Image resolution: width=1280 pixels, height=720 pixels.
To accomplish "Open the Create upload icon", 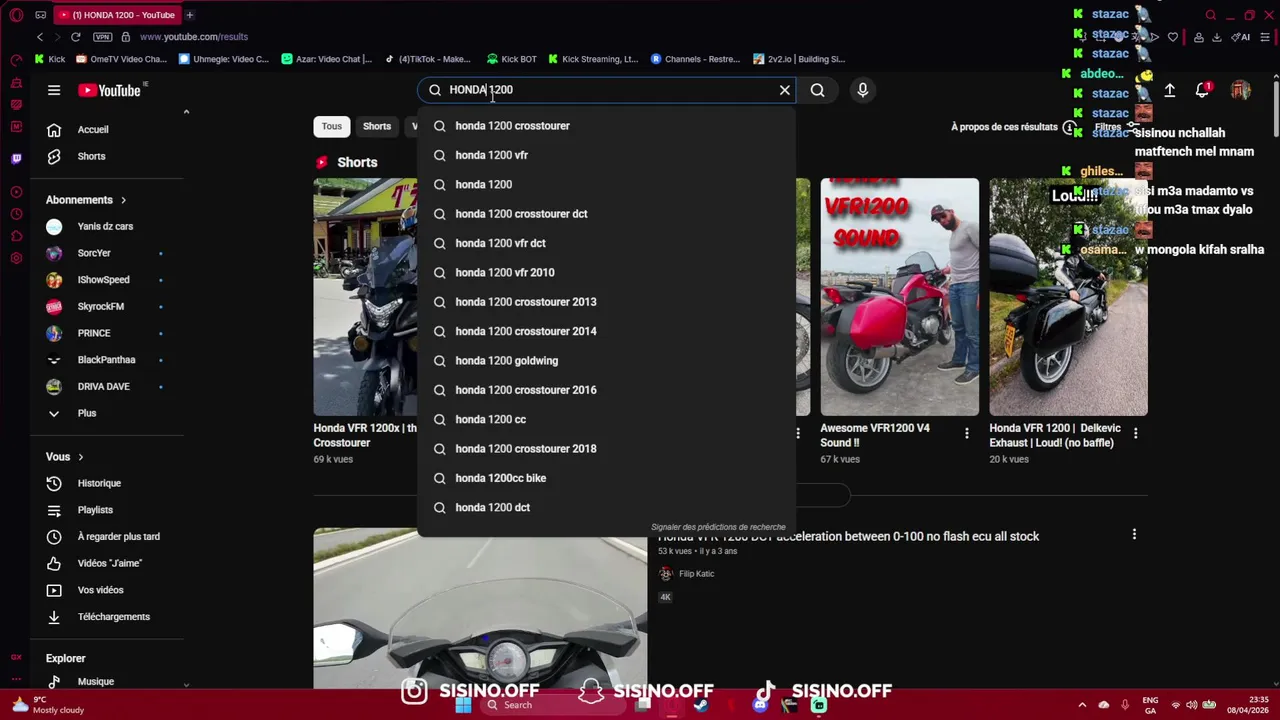I will [x=1169, y=90].
